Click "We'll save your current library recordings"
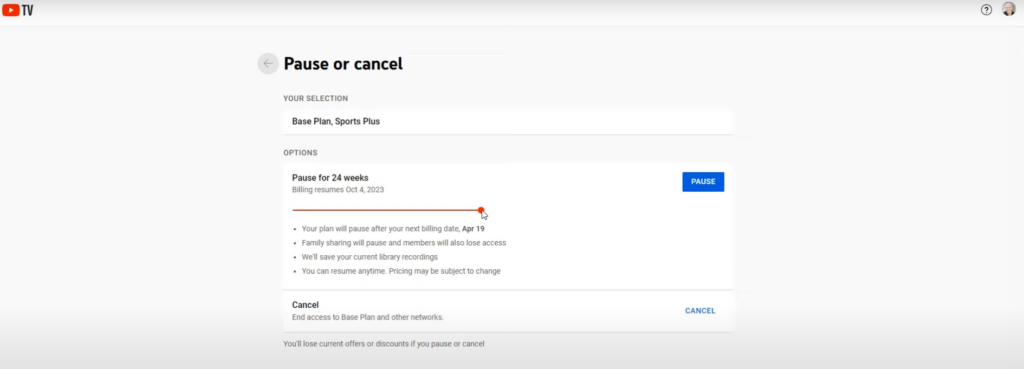This screenshot has height=369, width=1024. click(x=370, y=257)
